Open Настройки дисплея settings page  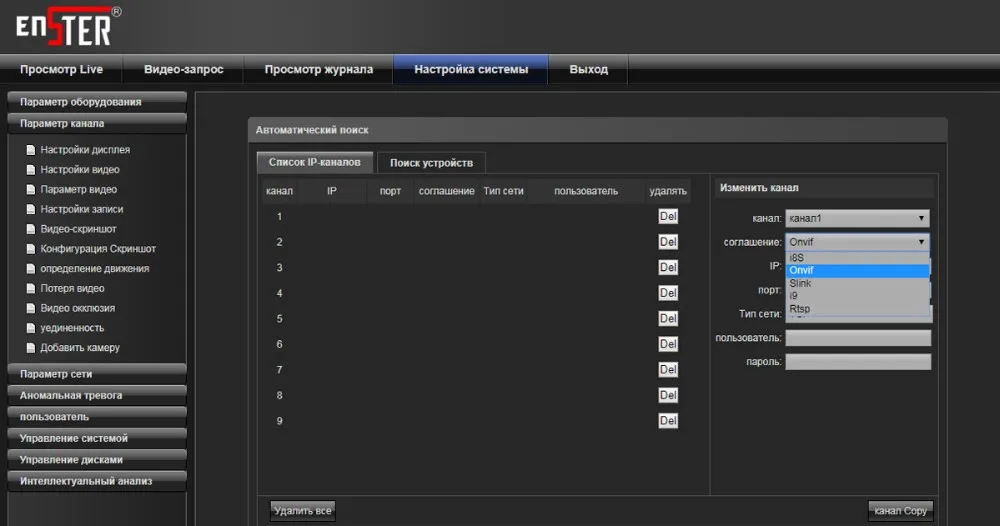pyautogui.click(x=85, y=150)
